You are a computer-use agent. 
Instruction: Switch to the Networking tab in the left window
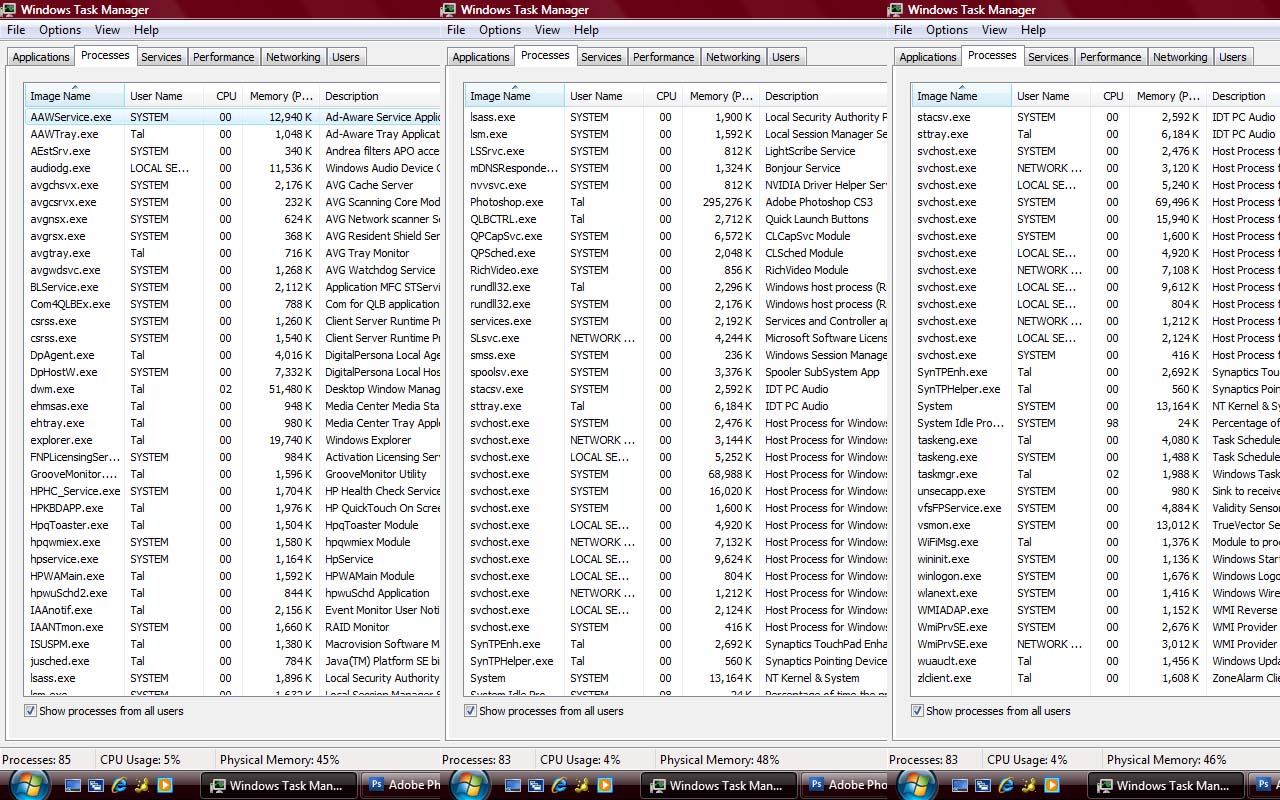point(293,57)
